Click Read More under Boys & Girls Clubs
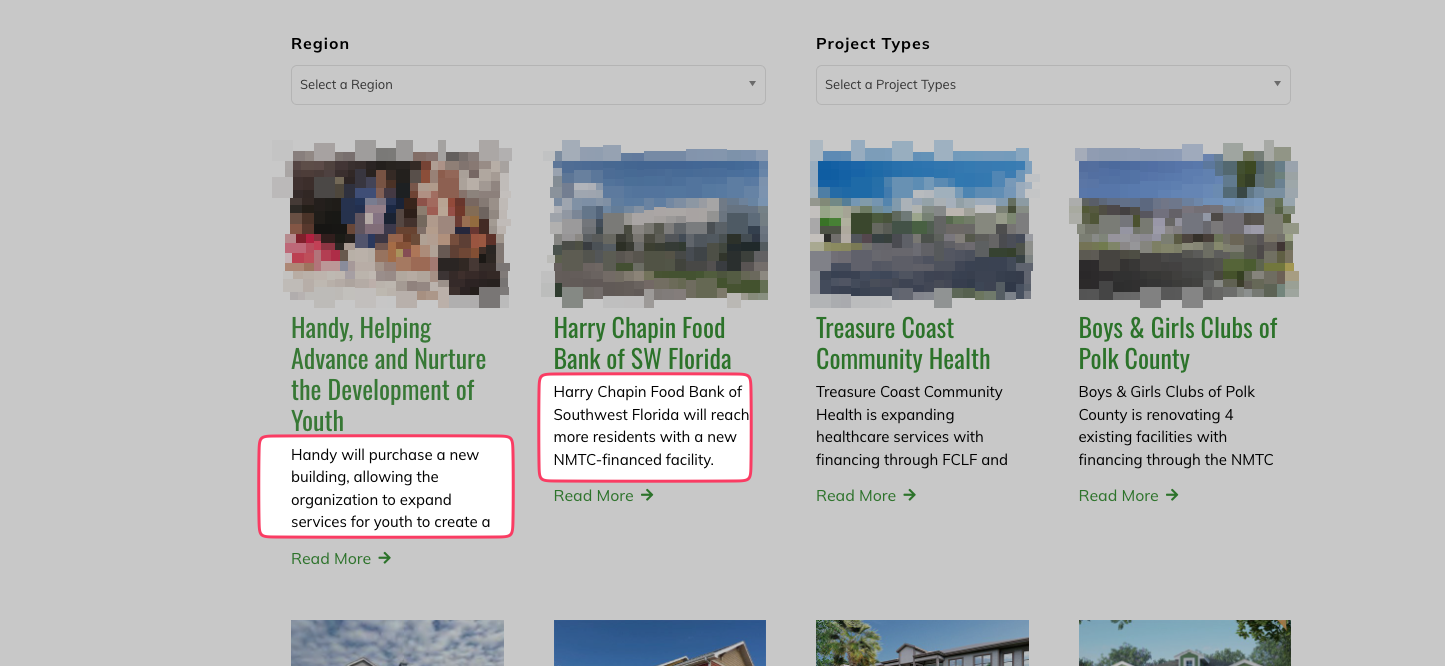Viewport: 1445px width, 666px height. tap(1128, 495)
